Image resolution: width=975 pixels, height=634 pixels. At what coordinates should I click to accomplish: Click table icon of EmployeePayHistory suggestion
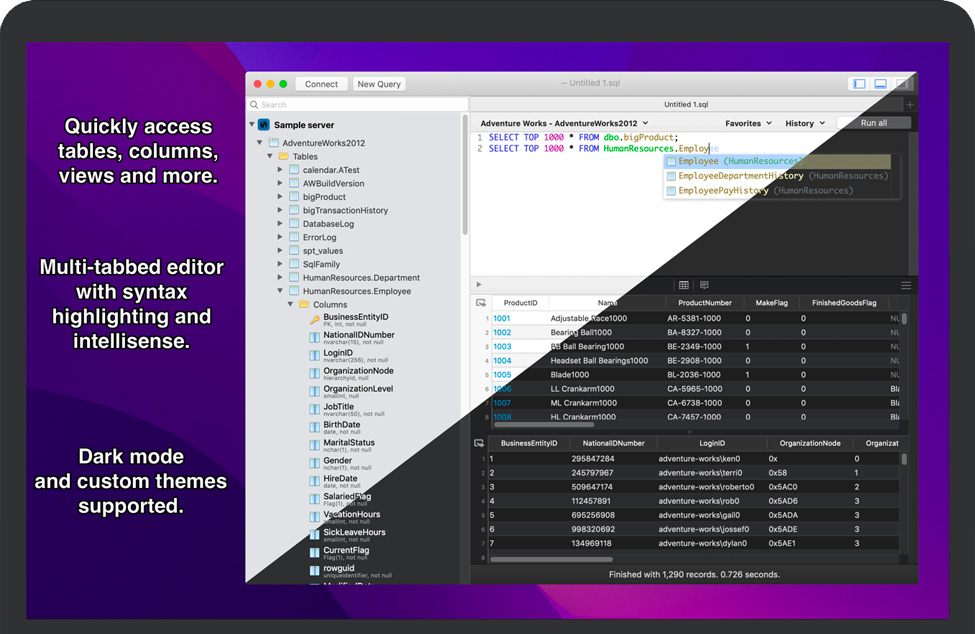point(671,191)
